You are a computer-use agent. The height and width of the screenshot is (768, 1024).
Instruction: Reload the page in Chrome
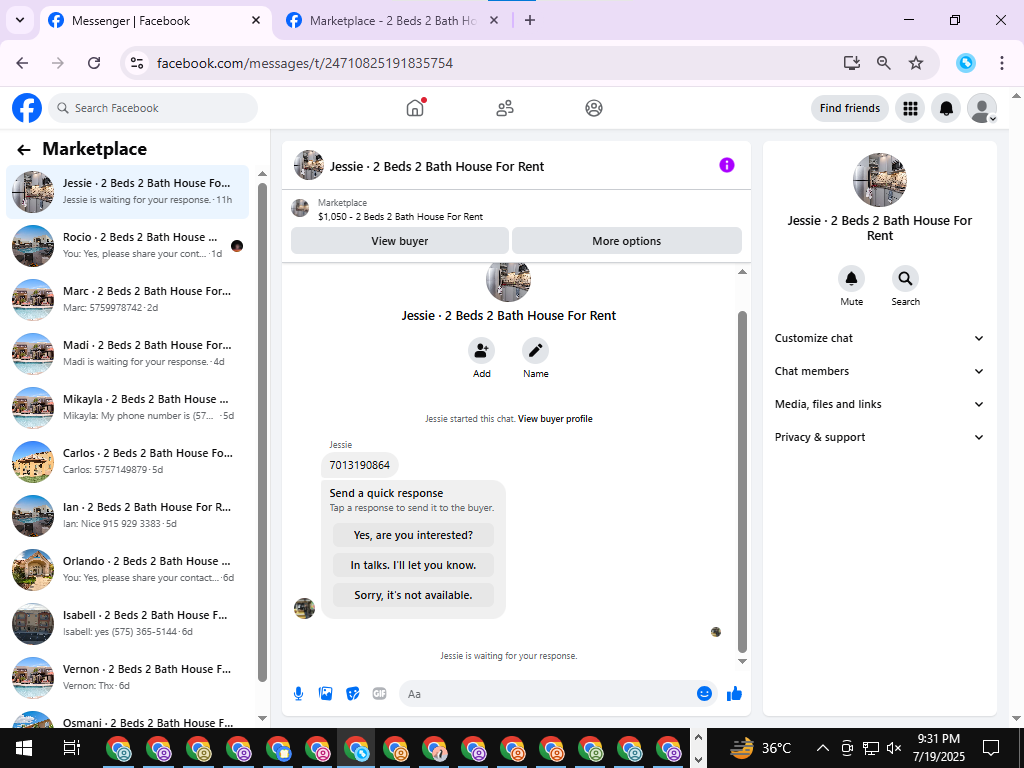point(94,63)
